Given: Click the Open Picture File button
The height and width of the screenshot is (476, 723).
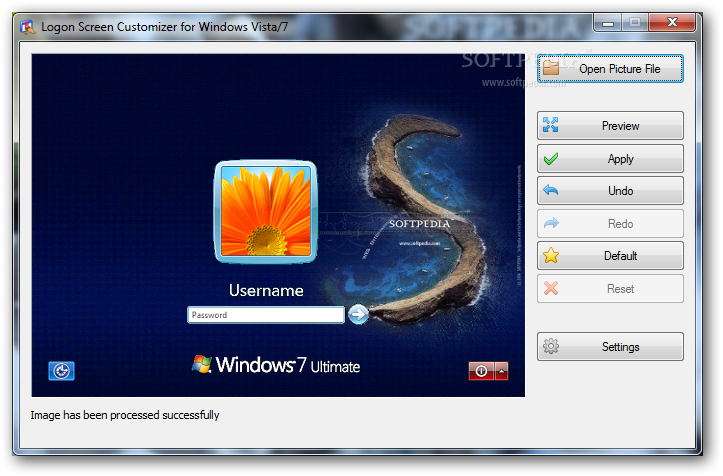Looking at the screenshot, I should pos(610,69).
